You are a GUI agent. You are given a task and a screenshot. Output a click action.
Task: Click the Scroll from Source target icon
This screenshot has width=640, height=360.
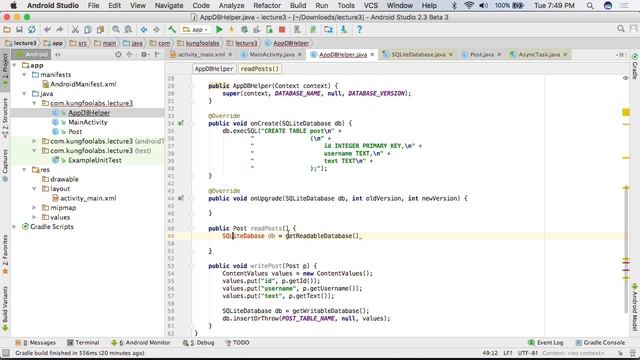coord(118,54)
